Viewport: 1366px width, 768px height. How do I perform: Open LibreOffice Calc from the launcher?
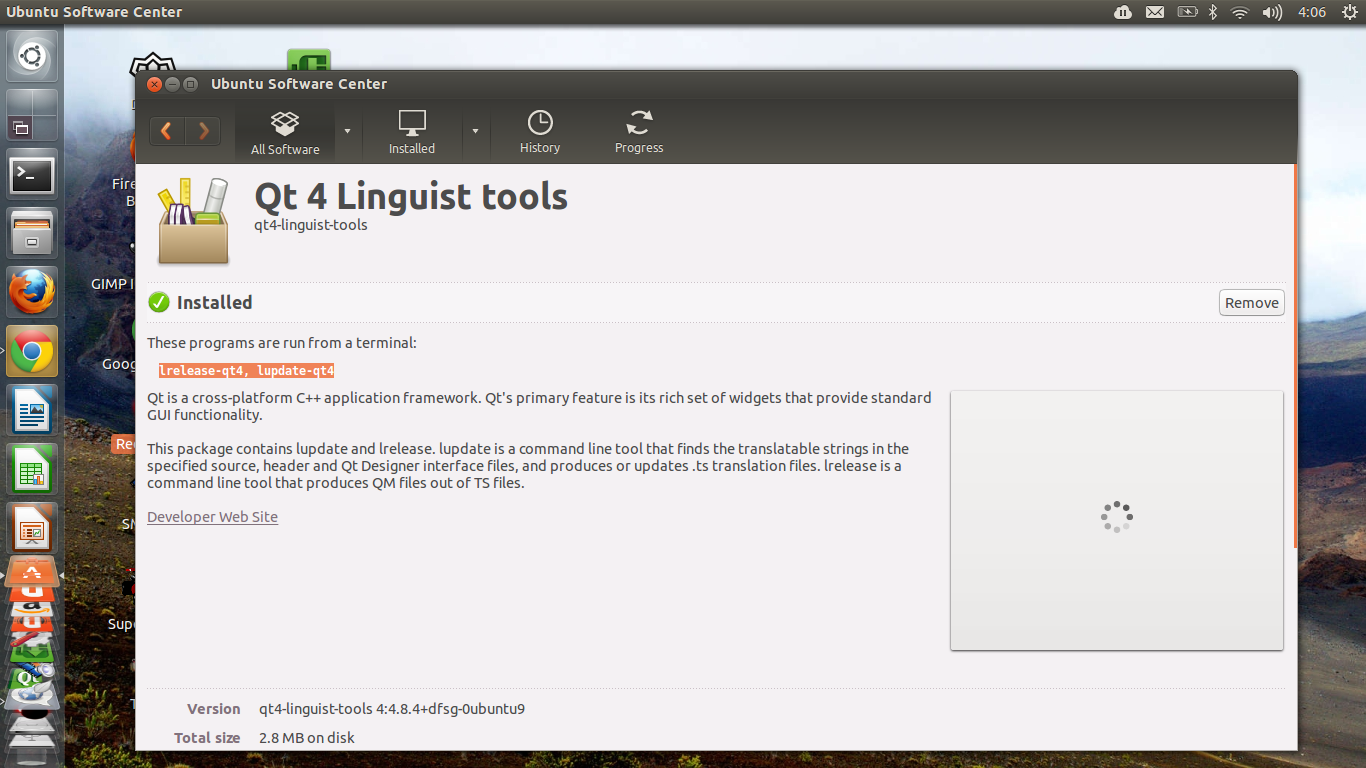coord(32,468)
